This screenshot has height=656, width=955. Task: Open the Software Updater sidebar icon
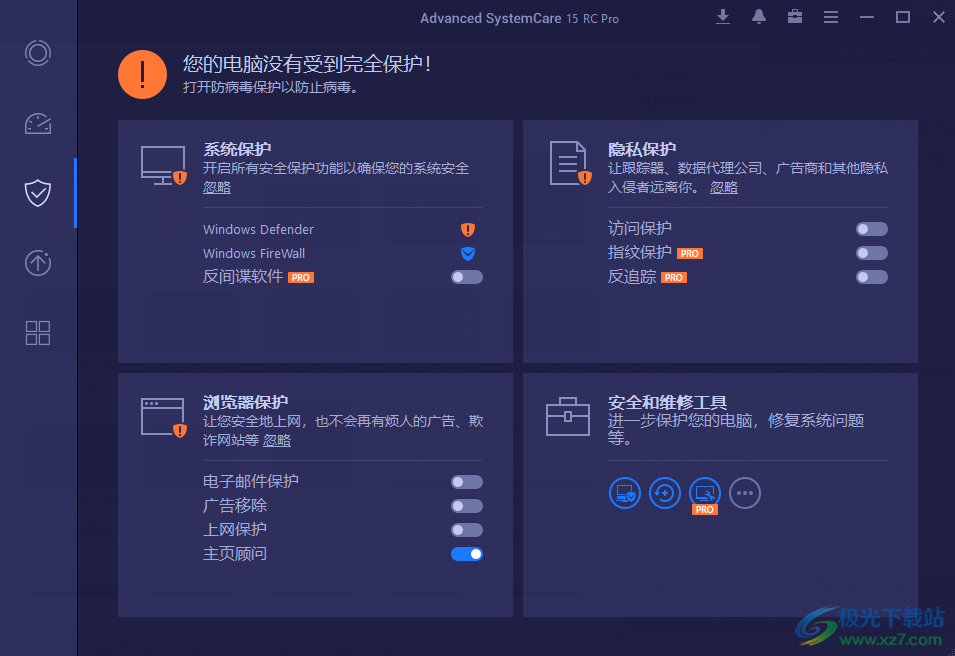click(x=38, y=263)
